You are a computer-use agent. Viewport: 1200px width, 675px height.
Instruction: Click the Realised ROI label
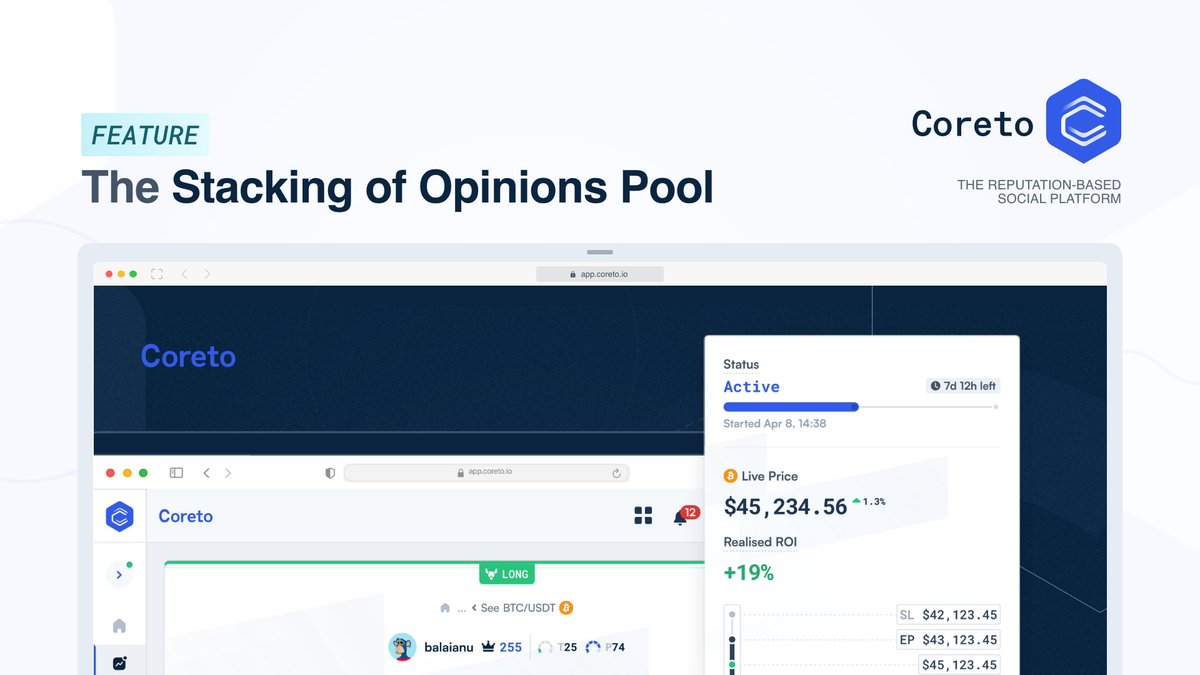pos(760,542)
